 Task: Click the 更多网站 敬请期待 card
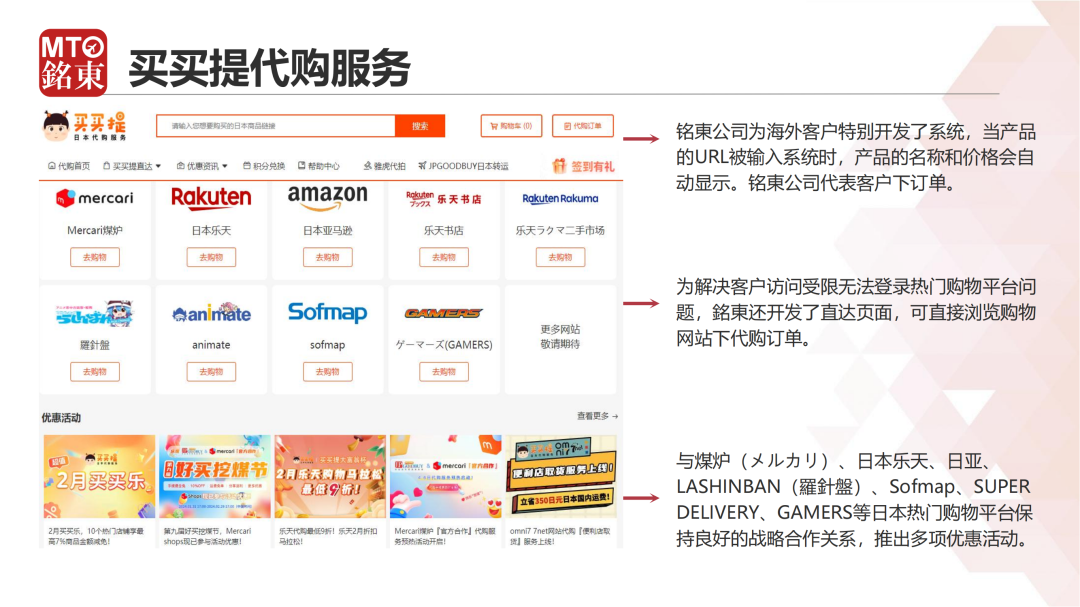tap(560, 339)
